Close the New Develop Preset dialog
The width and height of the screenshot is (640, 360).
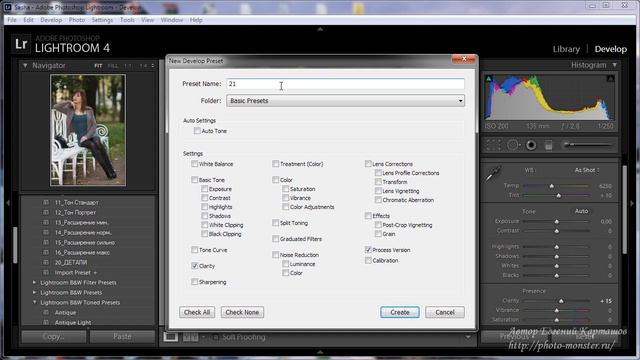pos(464,60)
